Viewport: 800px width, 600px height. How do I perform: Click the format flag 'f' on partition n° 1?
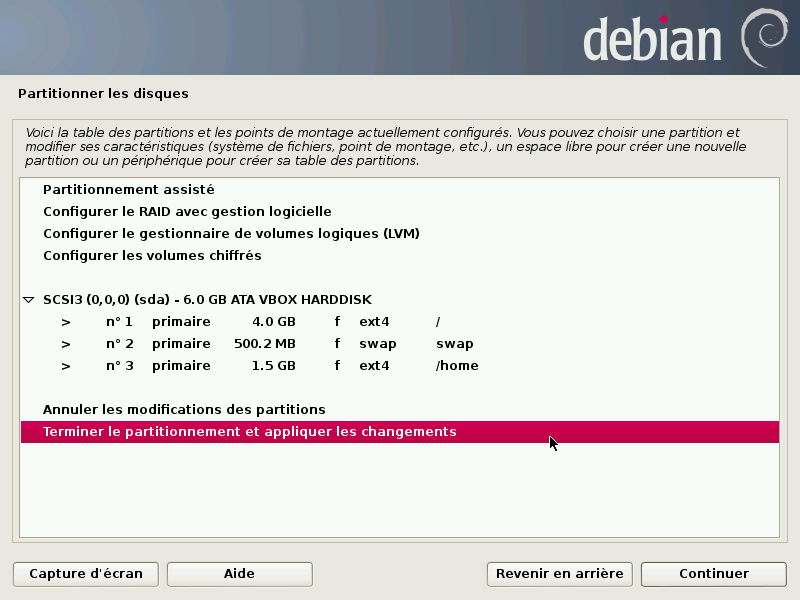337,322
